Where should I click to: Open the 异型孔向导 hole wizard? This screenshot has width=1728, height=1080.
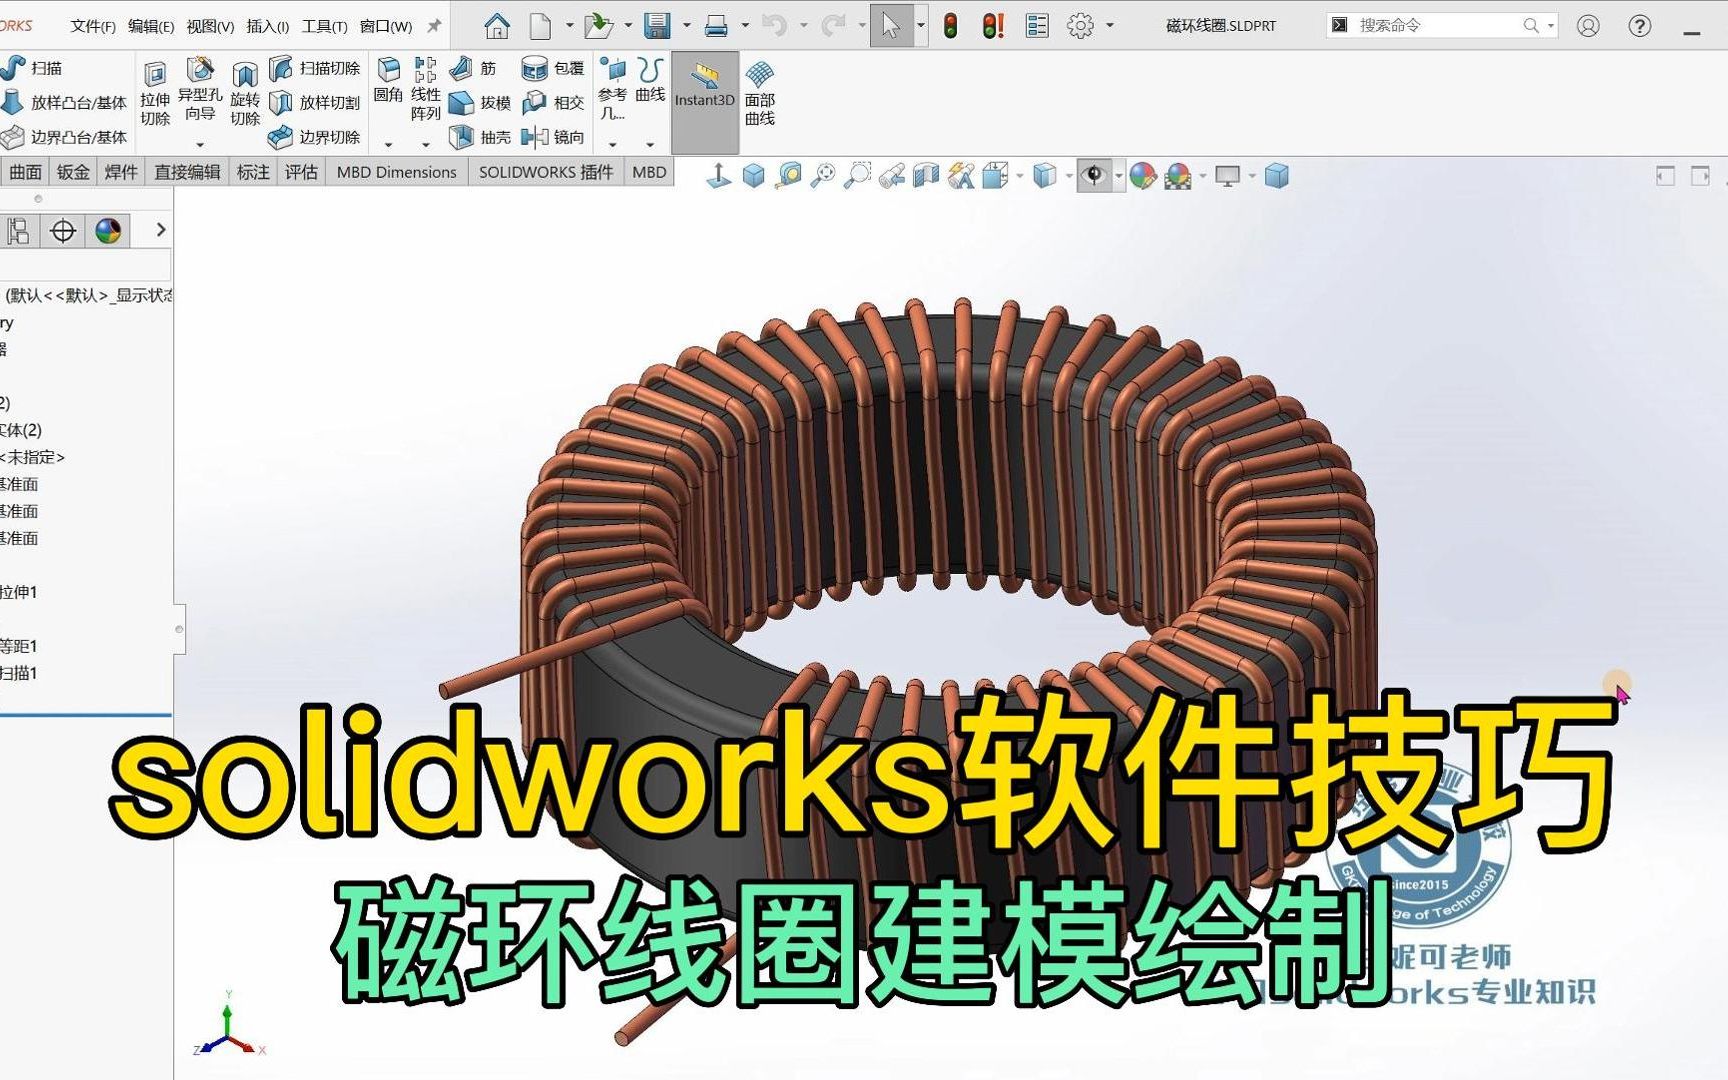coord(200,90)
